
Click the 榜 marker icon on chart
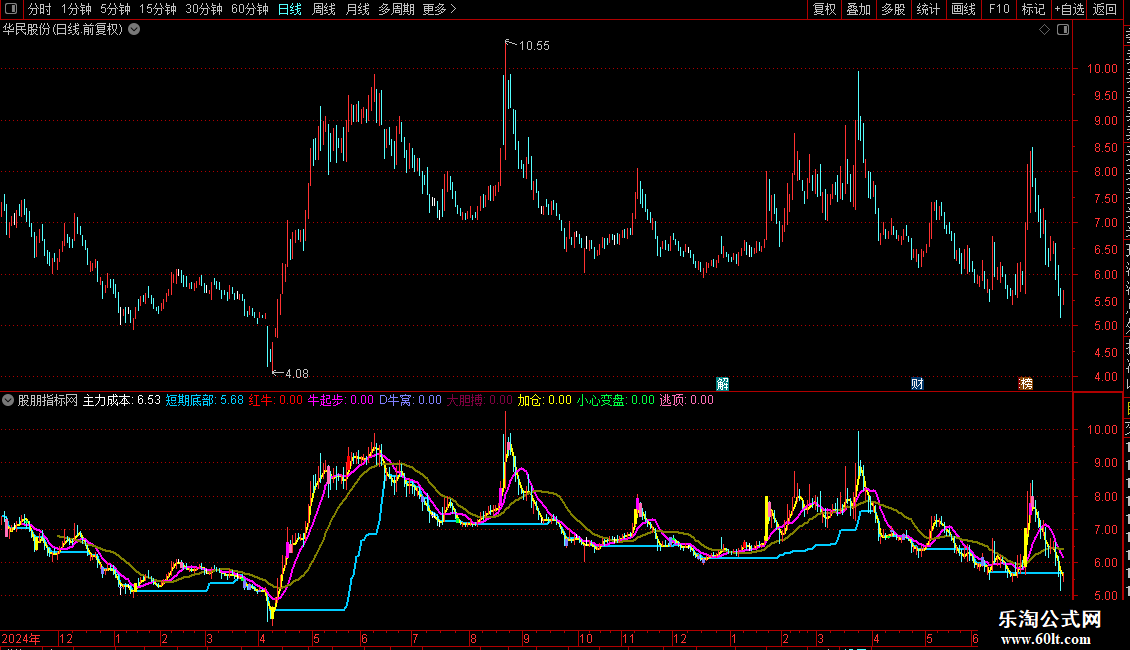1026,383
